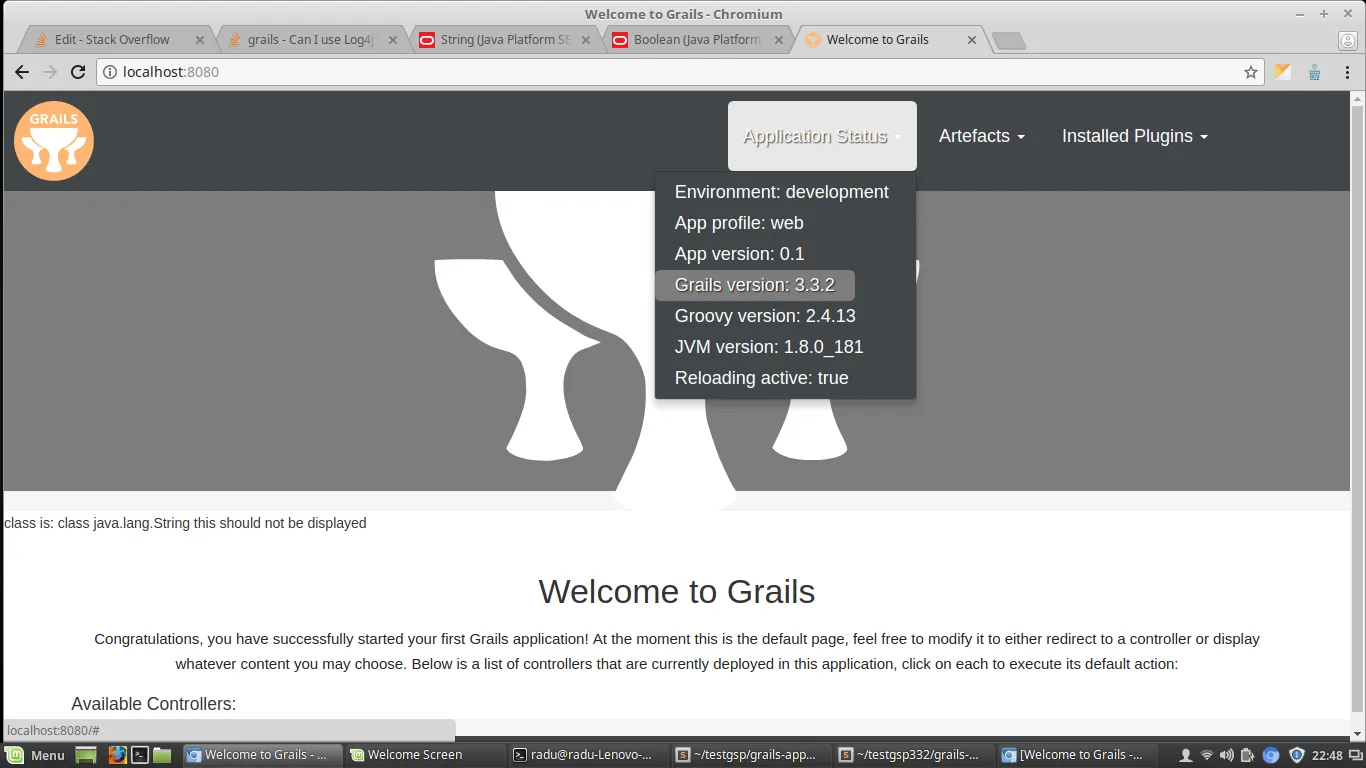Switch to the ~/testgsp/grails-app Sublime window
Image resolution: width=1366 pixels, height=768 pixels.
(x=752, y=755)
